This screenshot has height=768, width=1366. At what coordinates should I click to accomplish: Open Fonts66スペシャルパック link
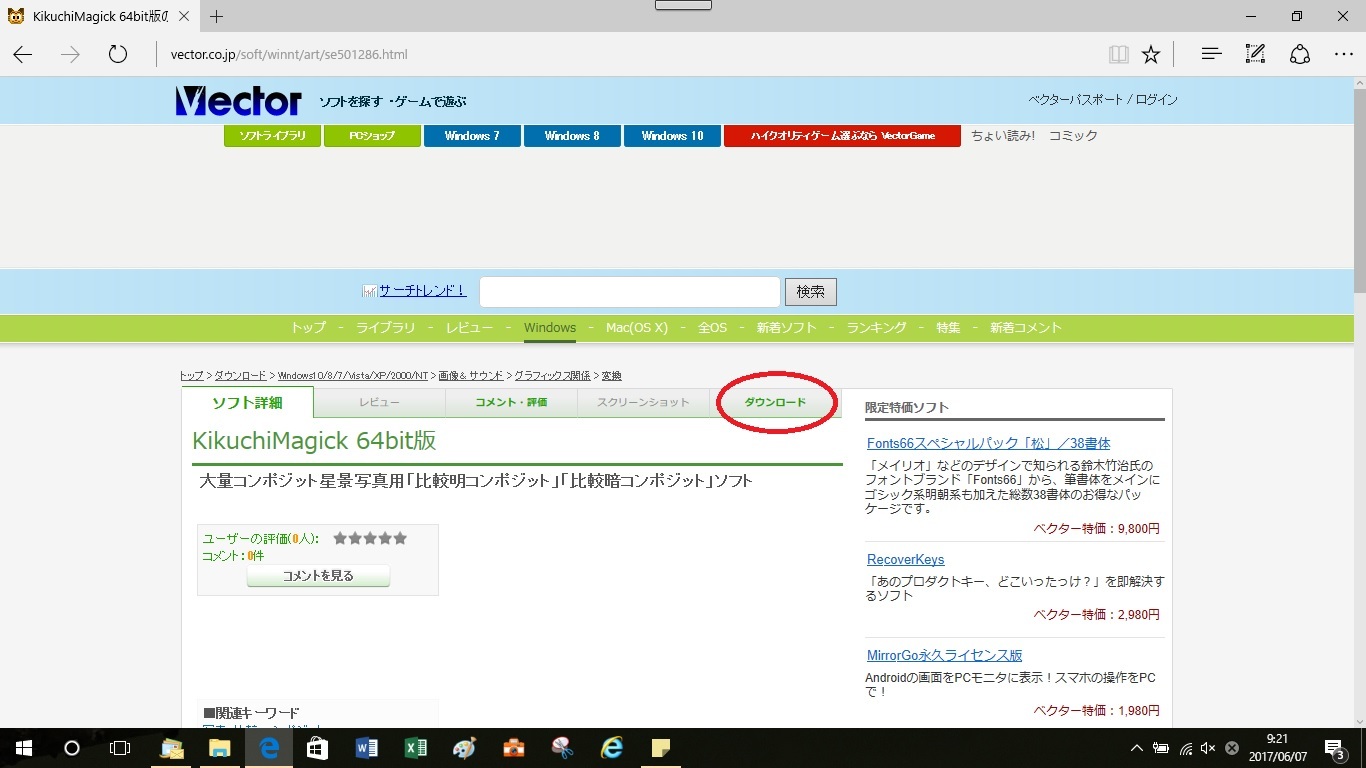pyautogui.click(x=989, y=443)
